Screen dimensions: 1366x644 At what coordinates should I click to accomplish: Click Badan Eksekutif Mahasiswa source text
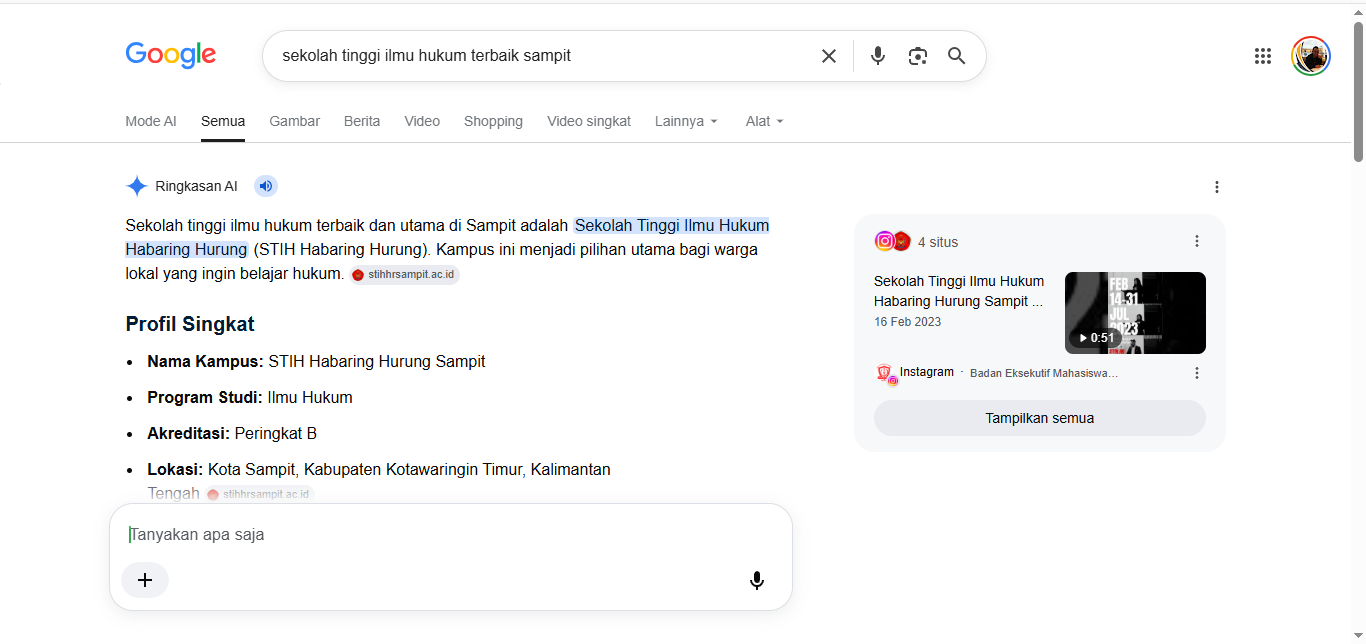[1044, 373]
